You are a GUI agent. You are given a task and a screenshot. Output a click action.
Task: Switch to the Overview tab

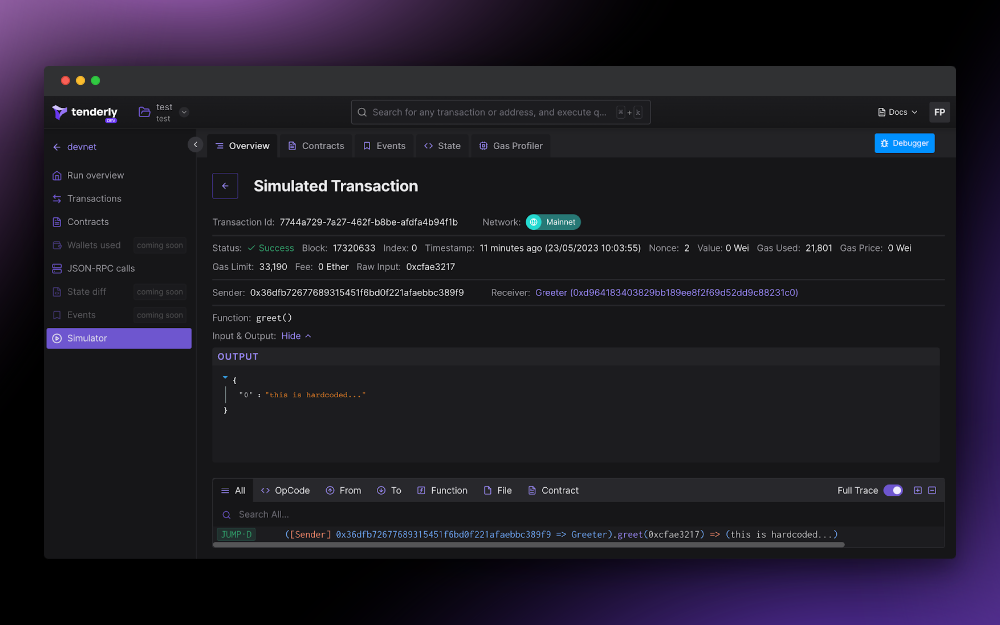click(242, 146)
